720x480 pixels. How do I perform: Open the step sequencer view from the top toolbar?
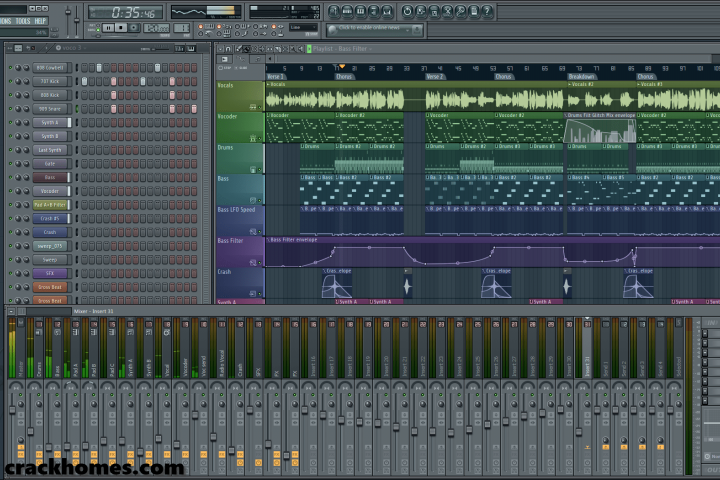347,11
